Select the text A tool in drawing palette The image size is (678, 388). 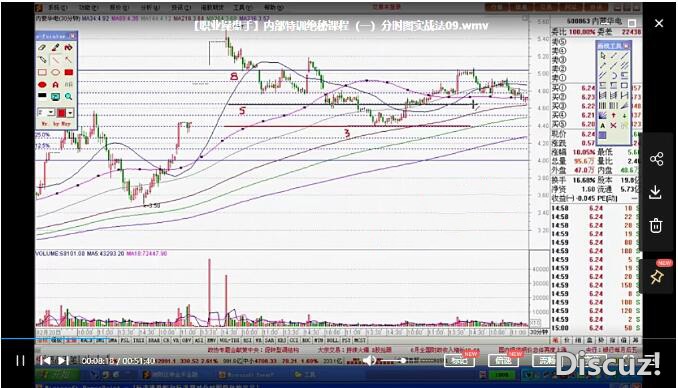603,125
